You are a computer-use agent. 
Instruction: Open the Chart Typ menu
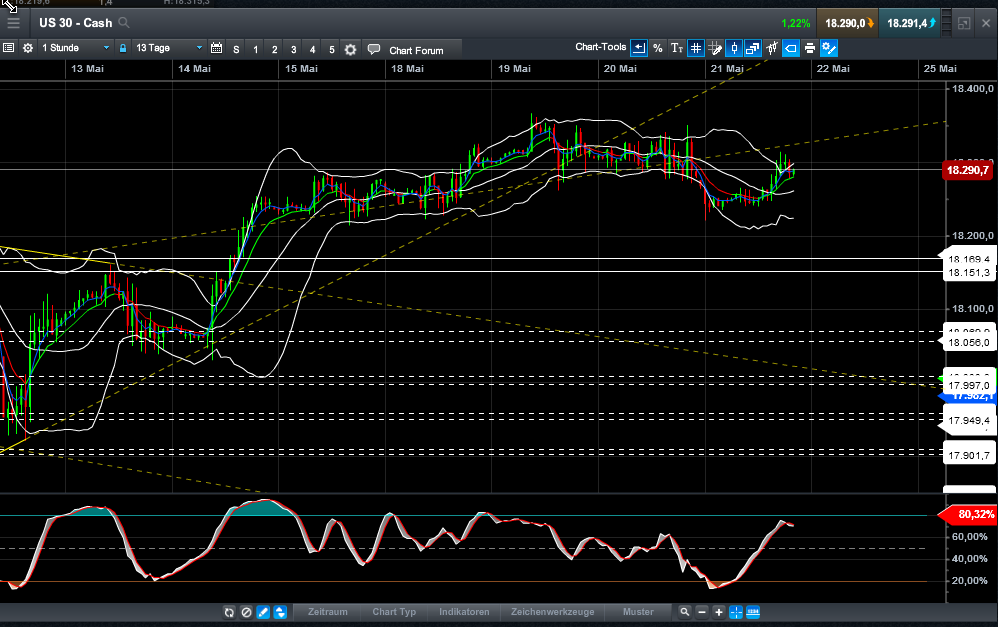394,612
